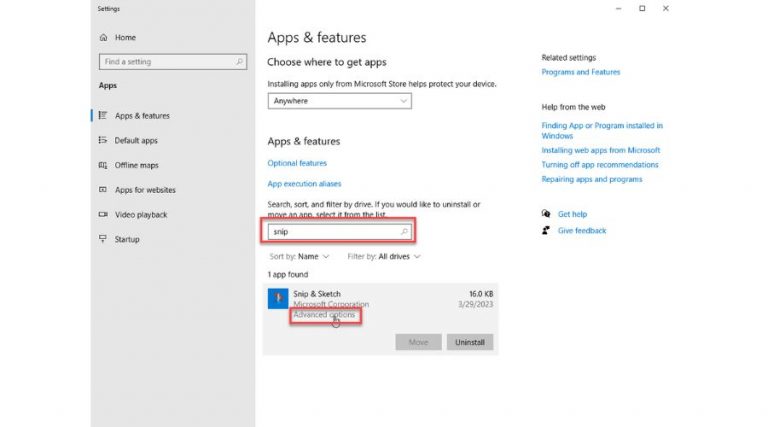The image size is (768, 427).
Task: Click the Startup sidebar icon
Action: tap(103, 239)
